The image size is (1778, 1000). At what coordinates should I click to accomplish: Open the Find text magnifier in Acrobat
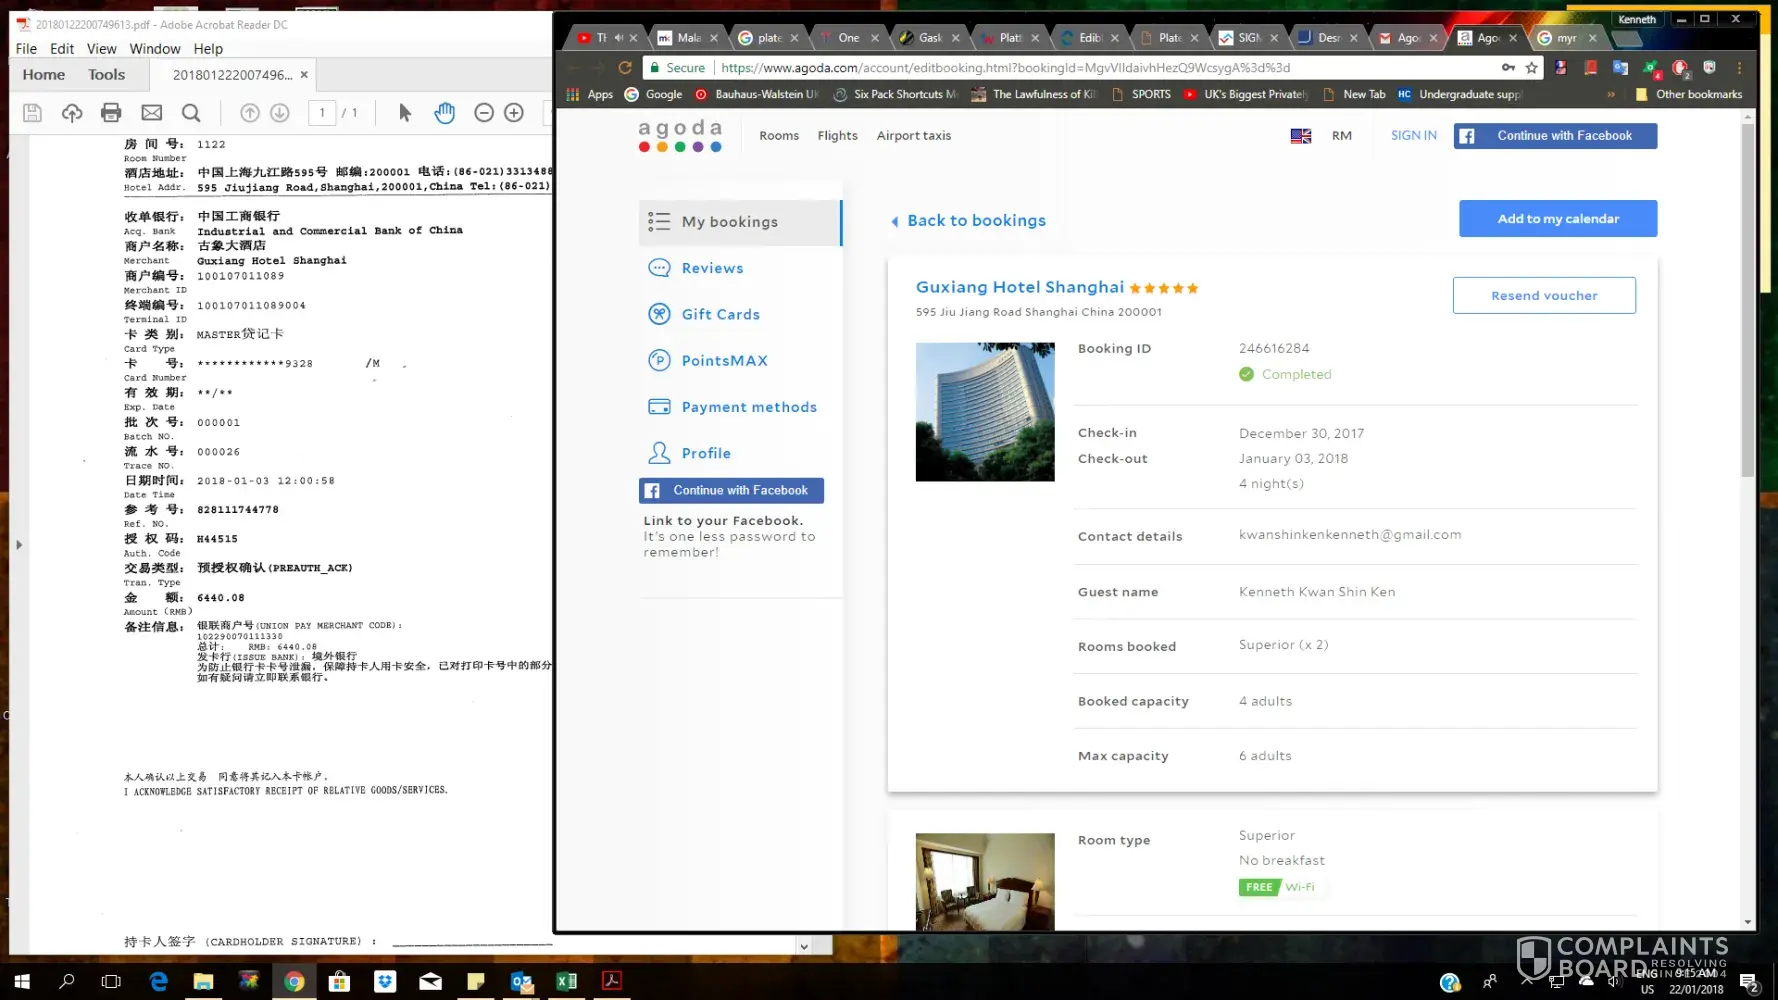tap(191, 113)
